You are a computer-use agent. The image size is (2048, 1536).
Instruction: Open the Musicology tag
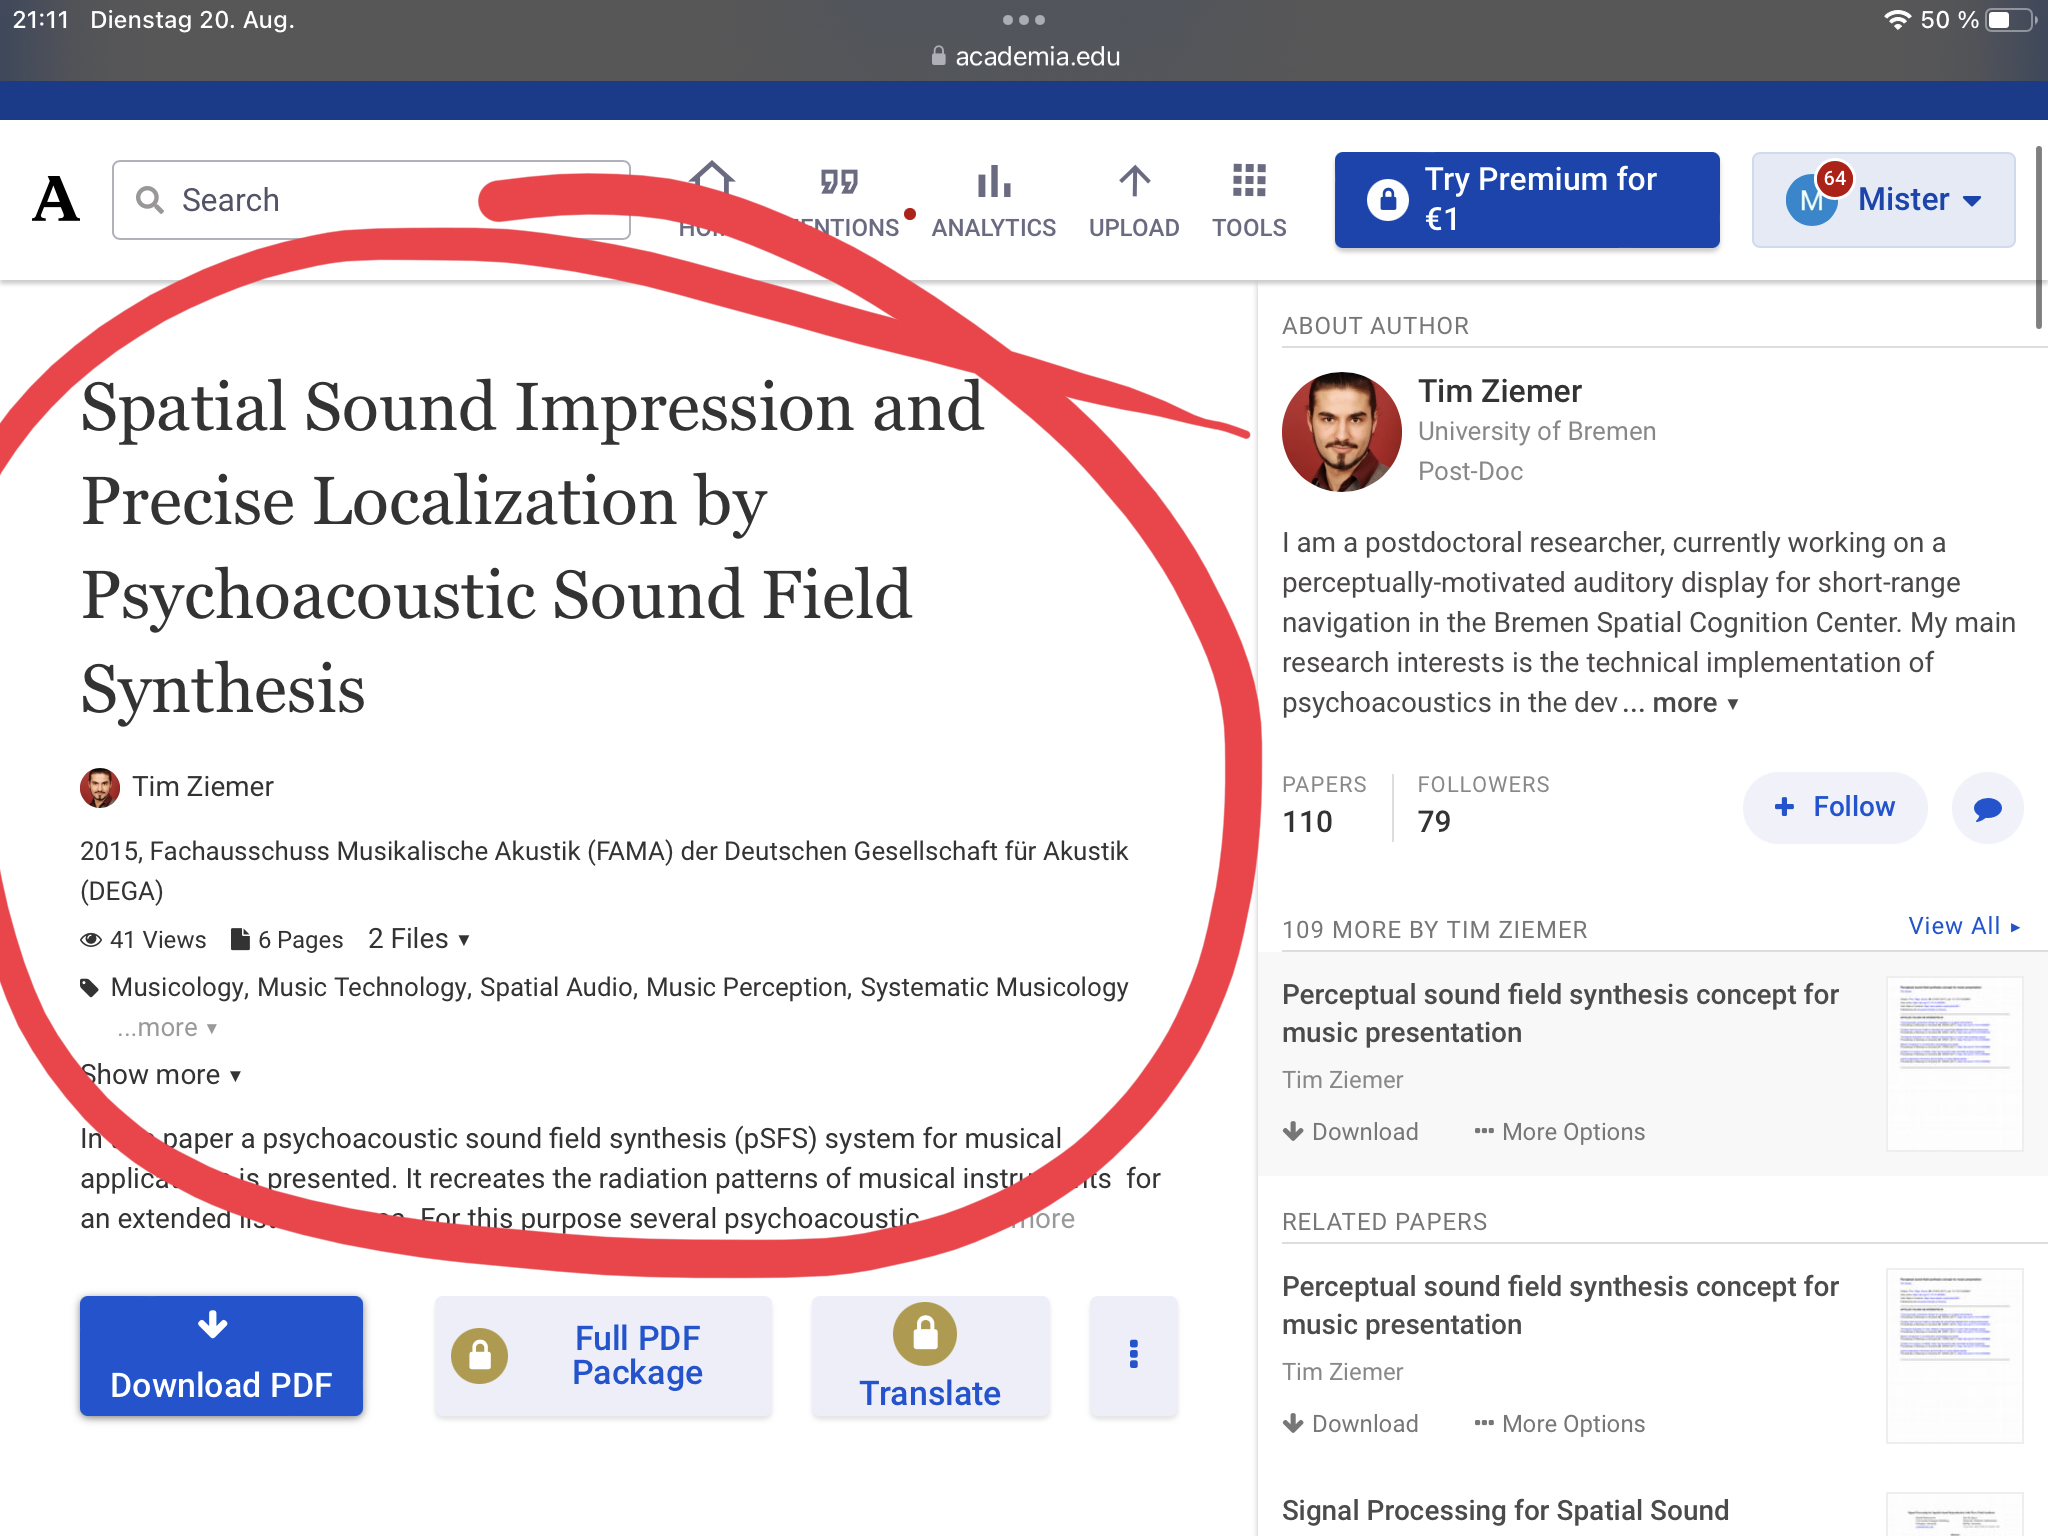(177, 988)
